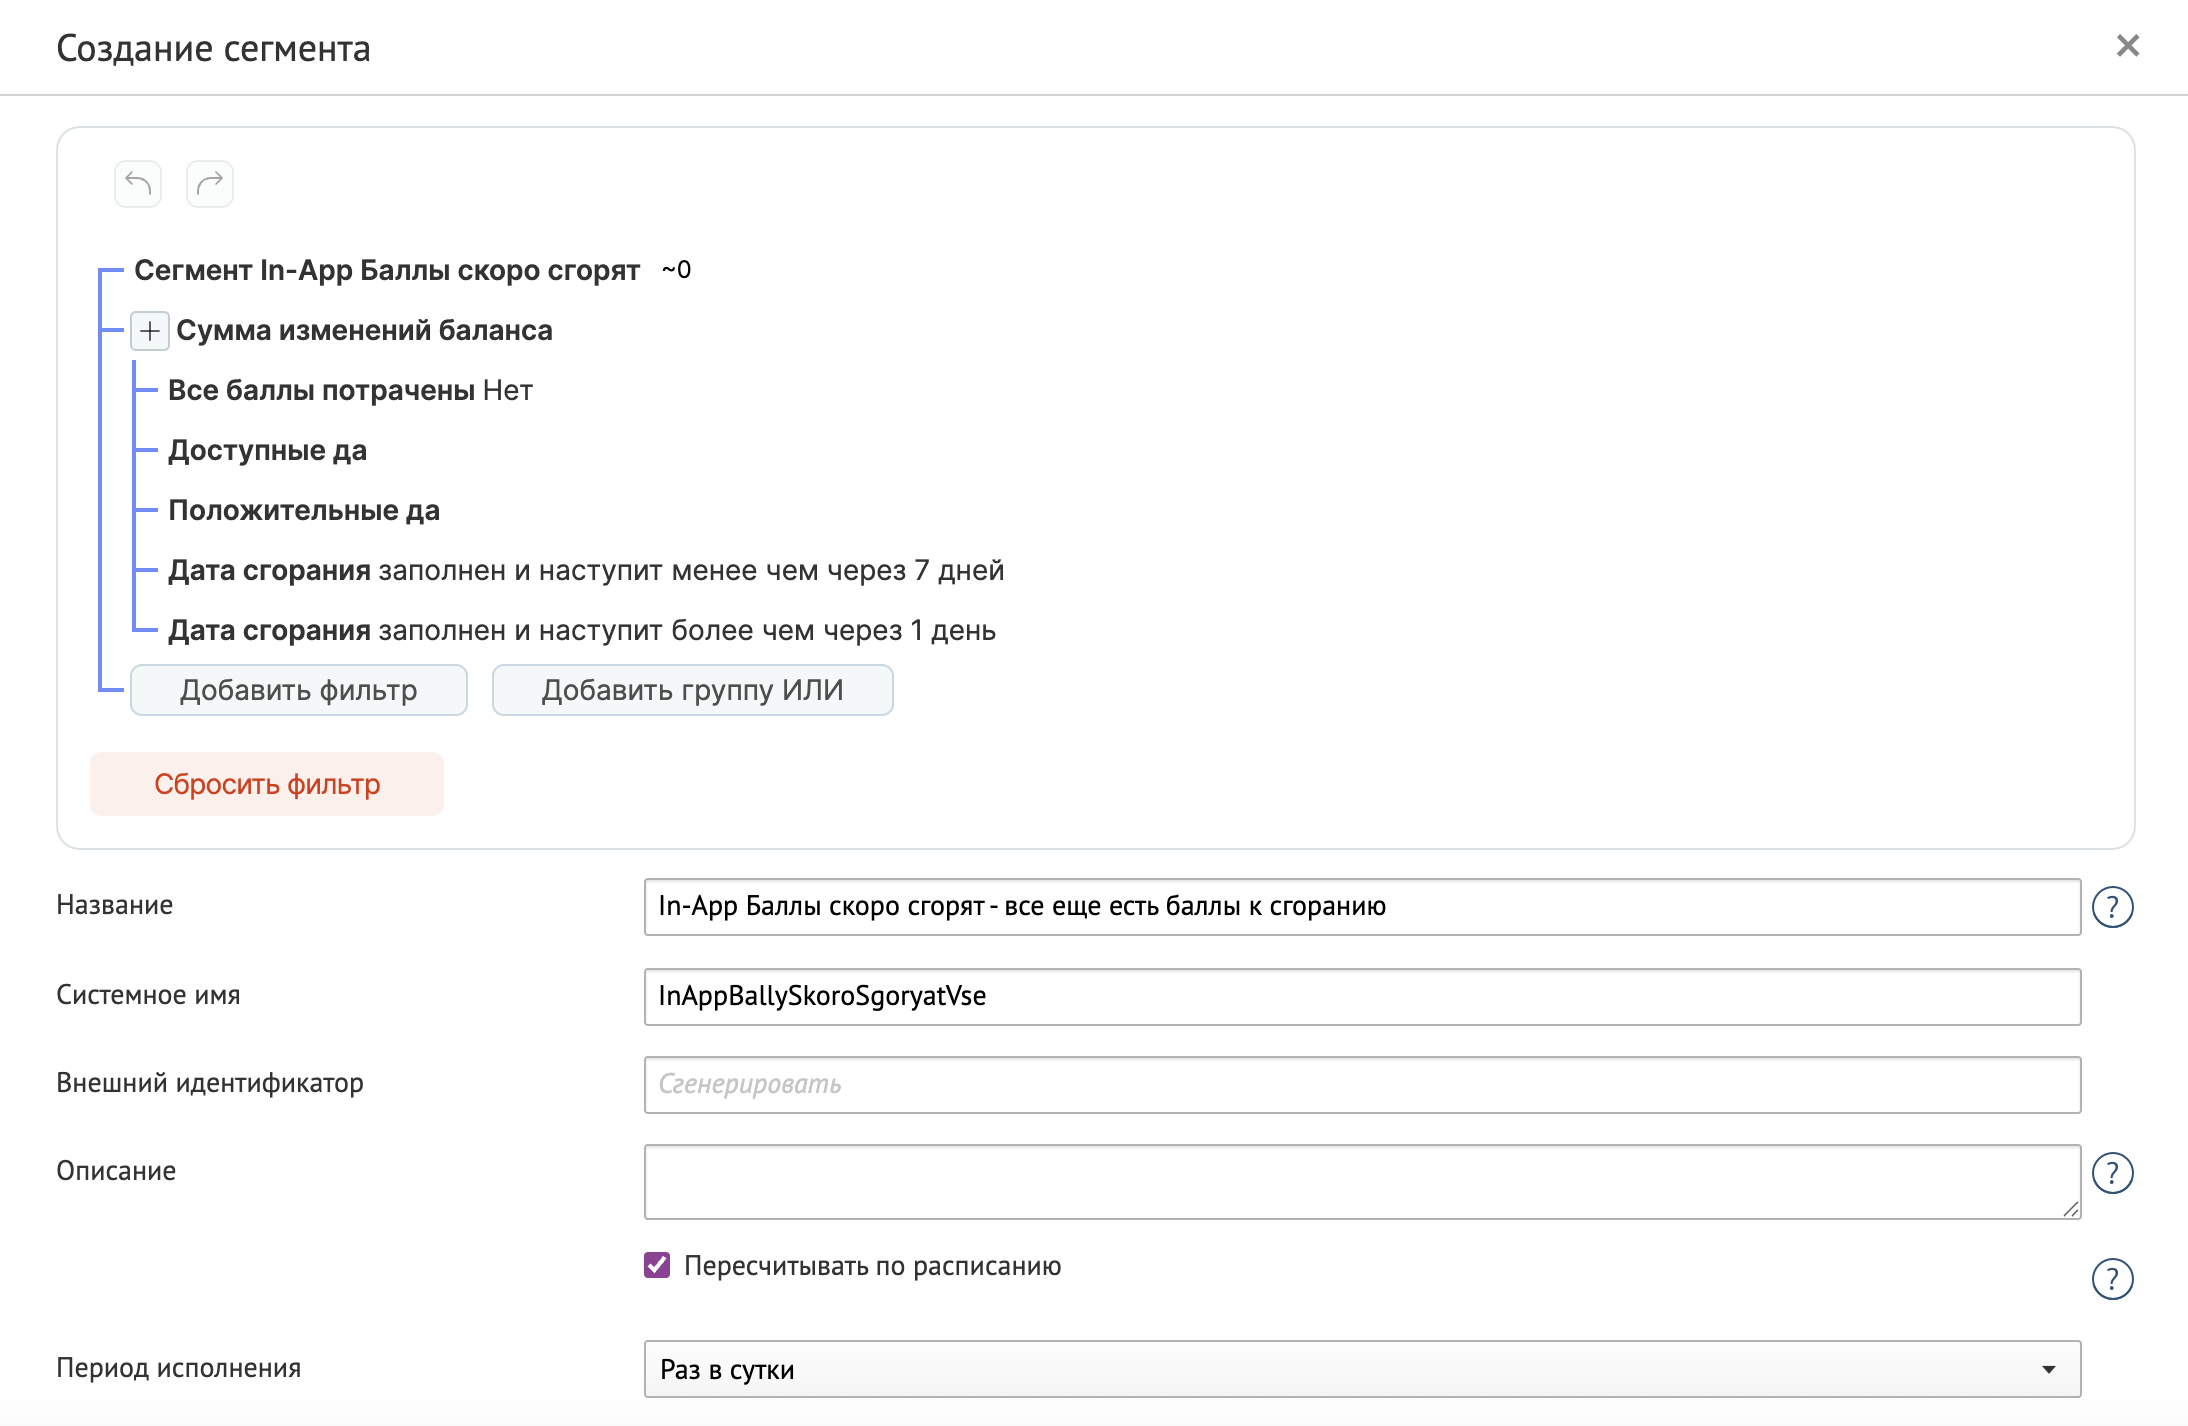The image size is (2188, 1426).
Task: Grab the Описание textarea resize handle
Action: 2070,1209
